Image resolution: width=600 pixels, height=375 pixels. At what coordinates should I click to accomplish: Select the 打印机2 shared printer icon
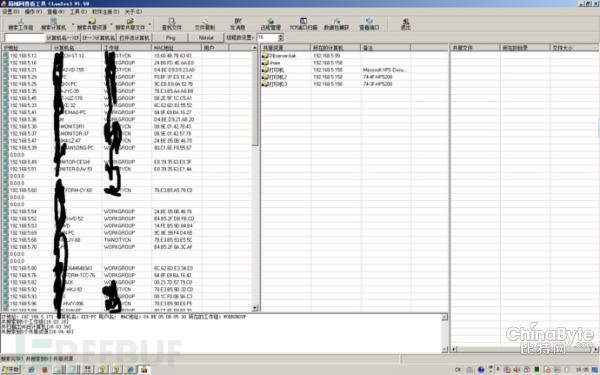point(265,77)
